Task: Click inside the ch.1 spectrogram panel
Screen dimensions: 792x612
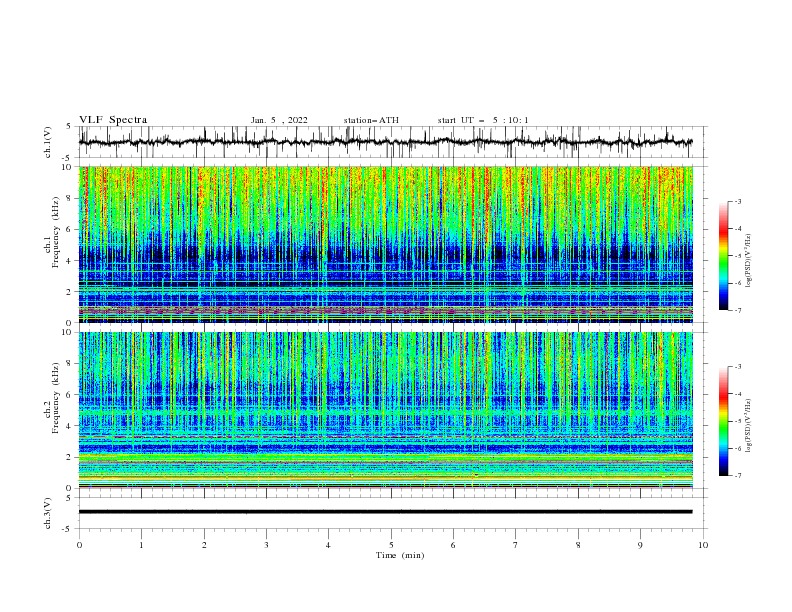Action: point(386,244)
